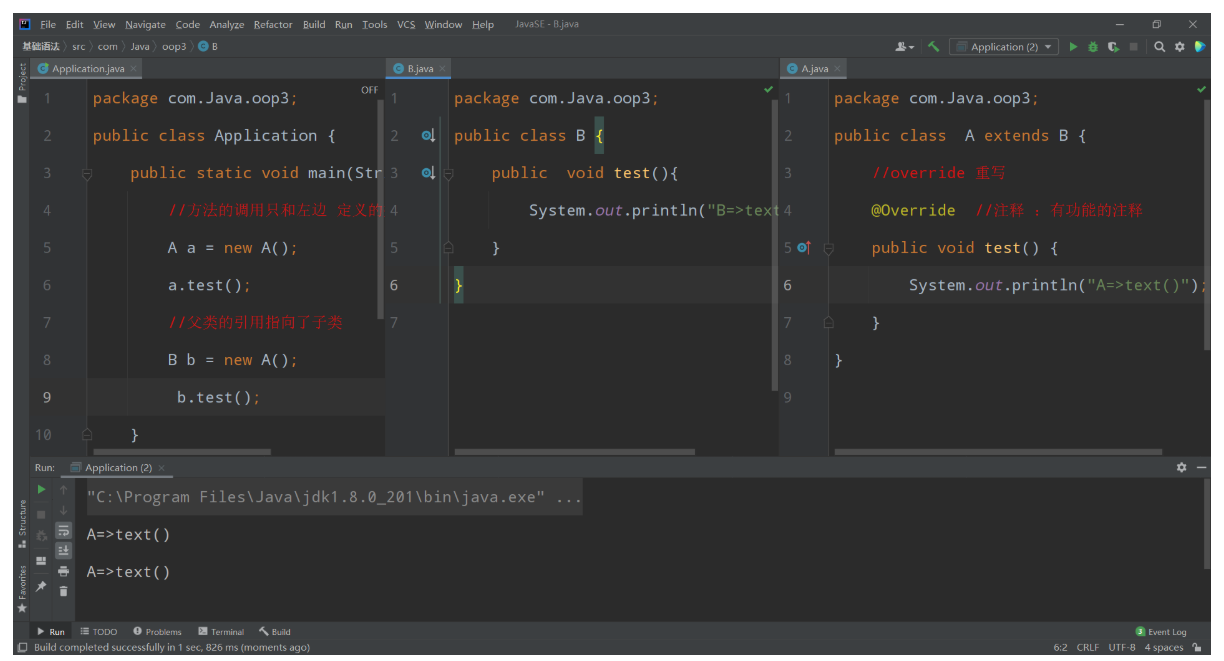Click the OFF inspection indicator in Application.java
This screenshot has width=1224, height=661.
(370, 90)
